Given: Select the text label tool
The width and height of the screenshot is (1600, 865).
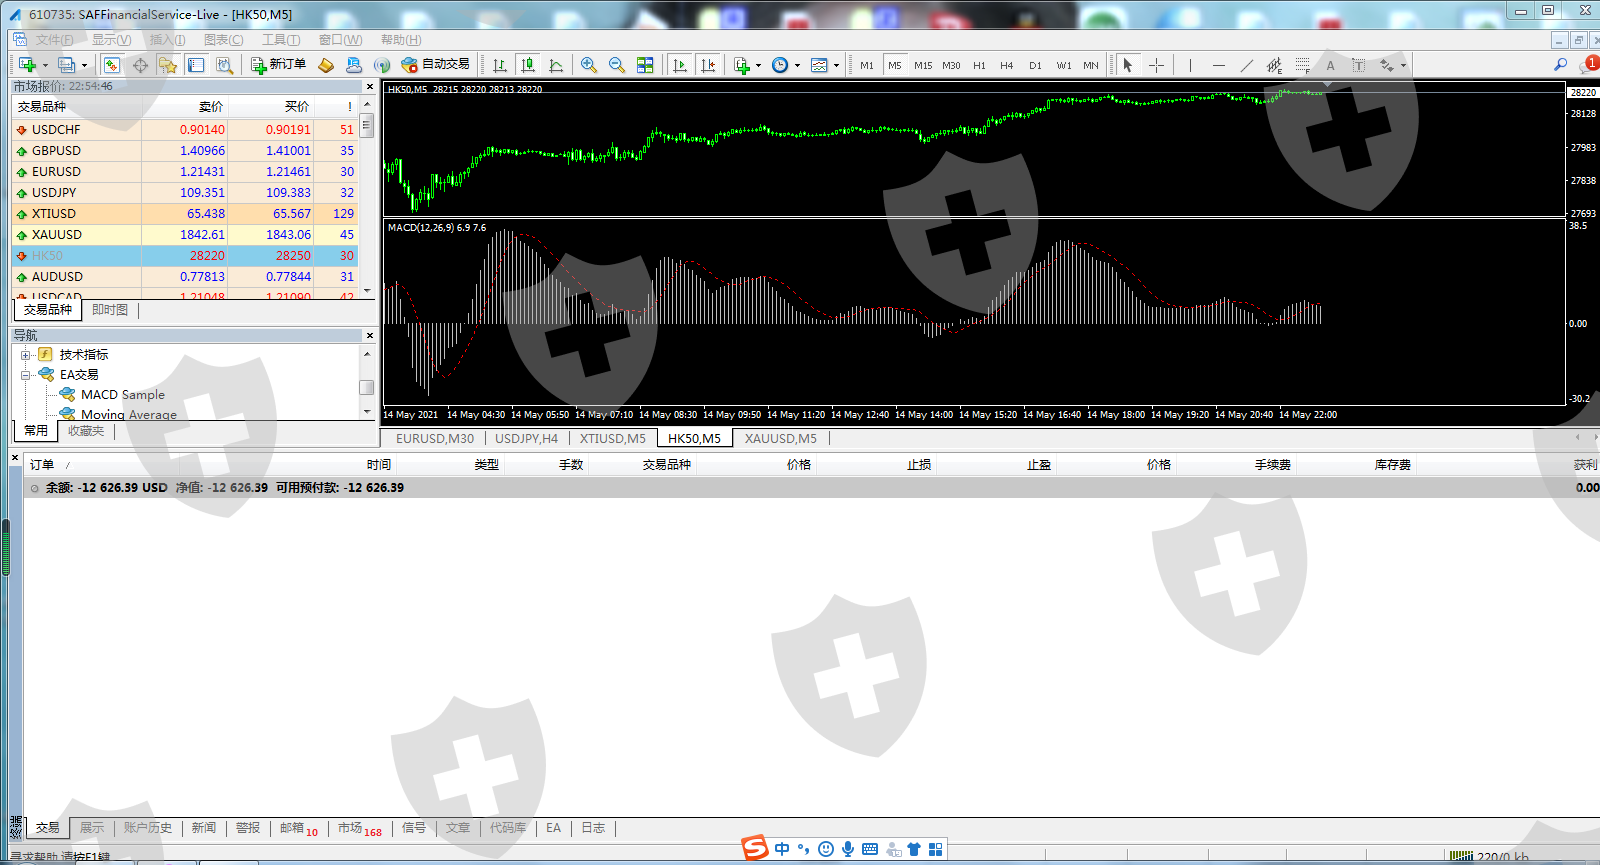Looking at the screenshot, I should pos(1358,65).
